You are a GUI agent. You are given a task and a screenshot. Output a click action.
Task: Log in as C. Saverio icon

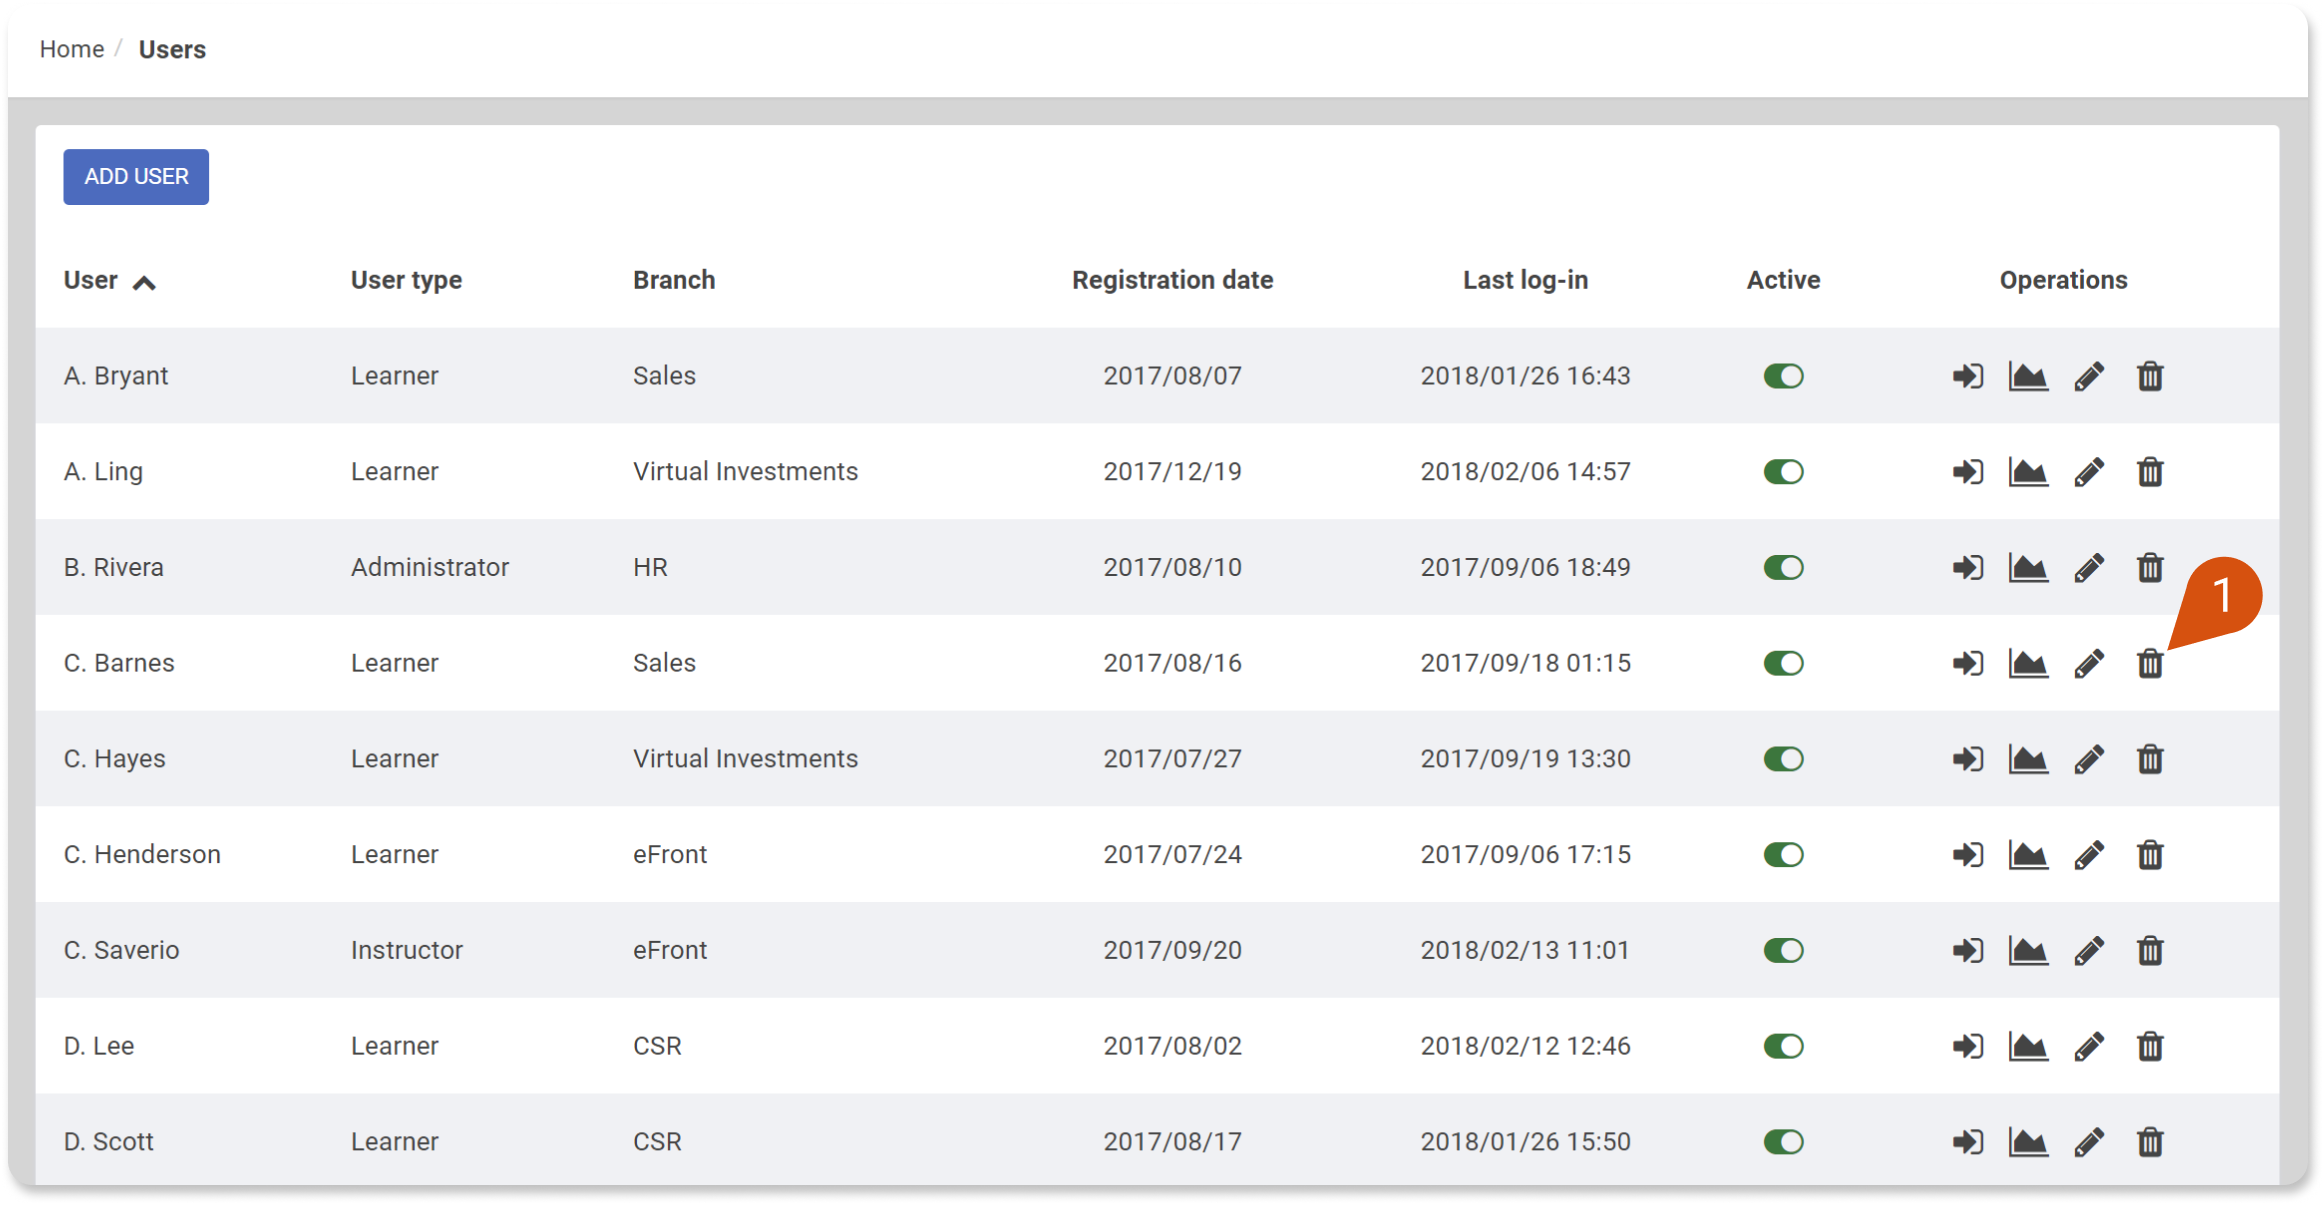coord(1967,950)
